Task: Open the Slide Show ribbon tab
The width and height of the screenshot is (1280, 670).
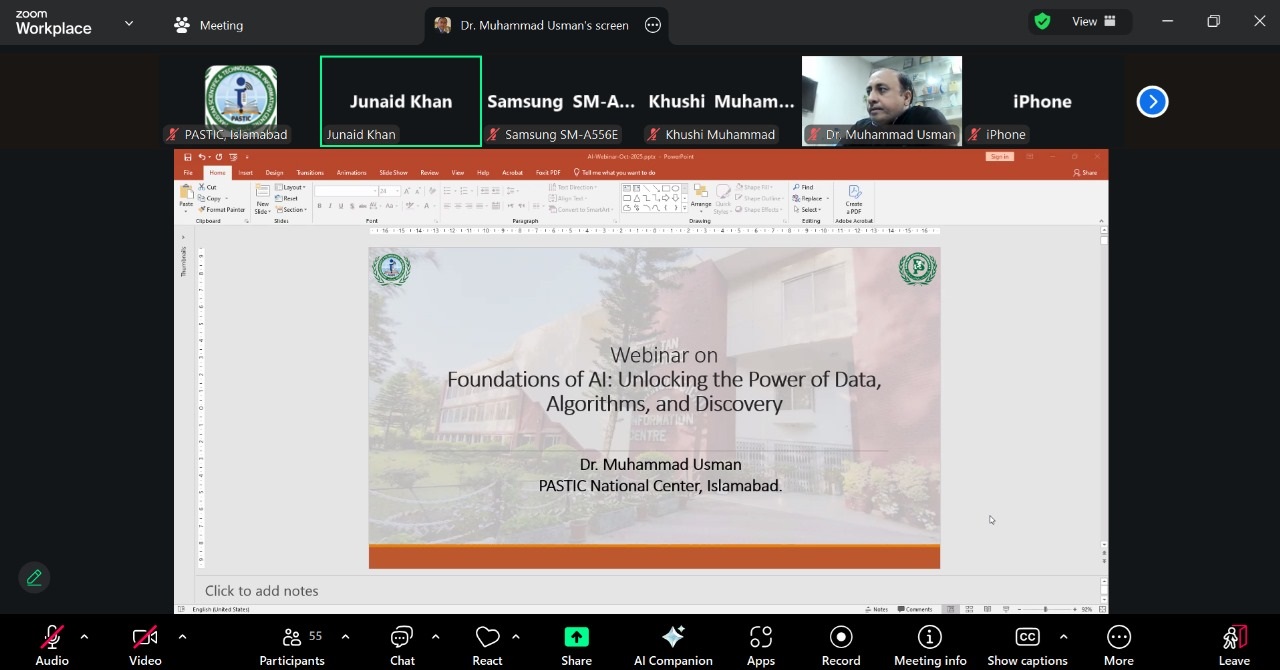Action: point(395,172)
